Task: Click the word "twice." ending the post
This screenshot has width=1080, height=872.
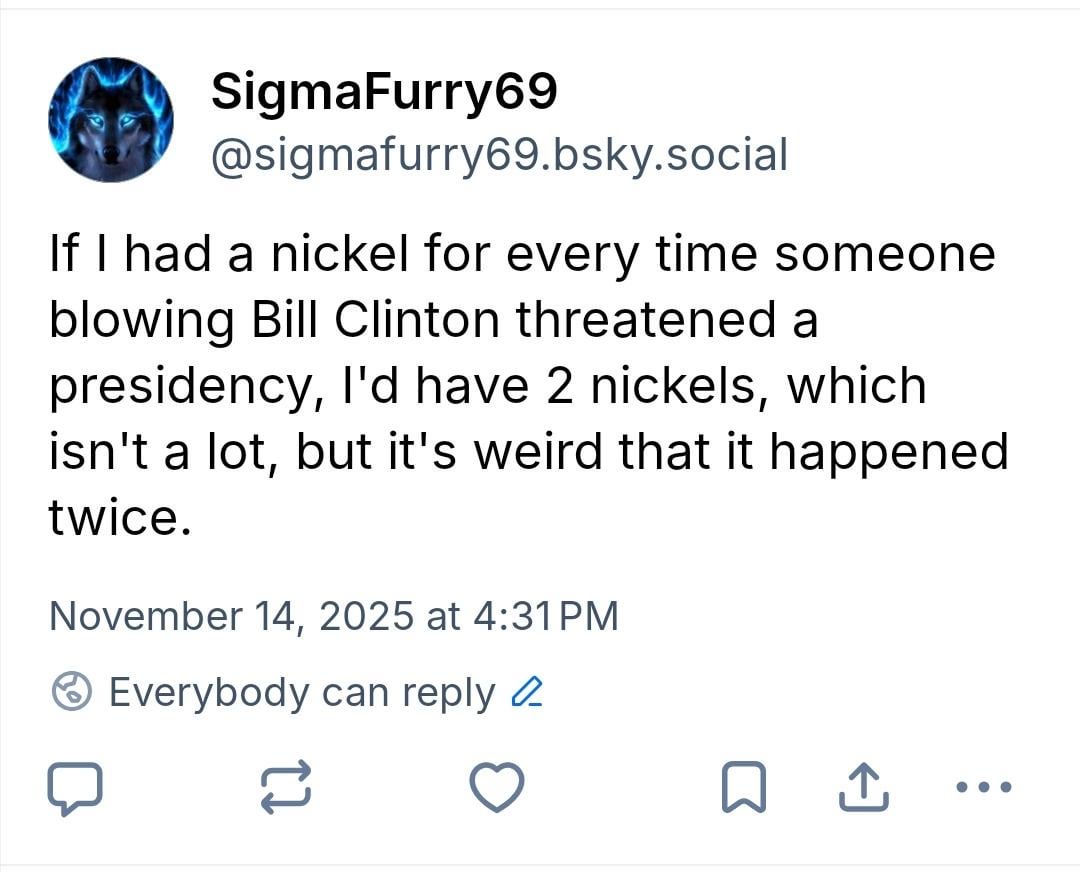Action: click(x=119, y=518)
